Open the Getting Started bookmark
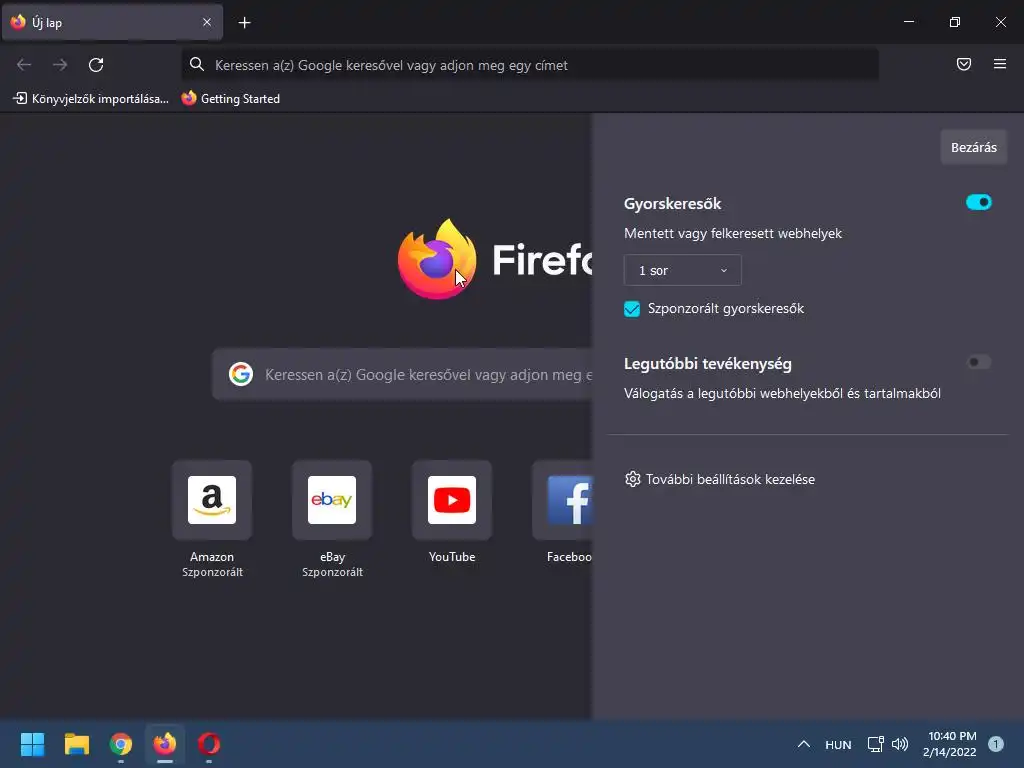The height and width of the screenshot is (768, 1024). [x=231, y=99]
